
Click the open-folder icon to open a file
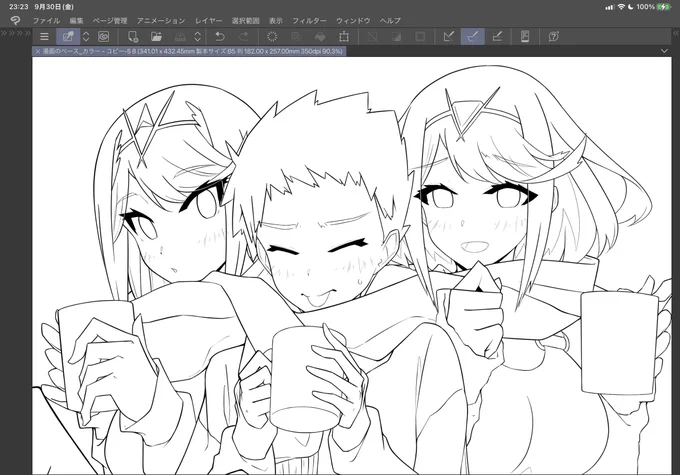156,37
